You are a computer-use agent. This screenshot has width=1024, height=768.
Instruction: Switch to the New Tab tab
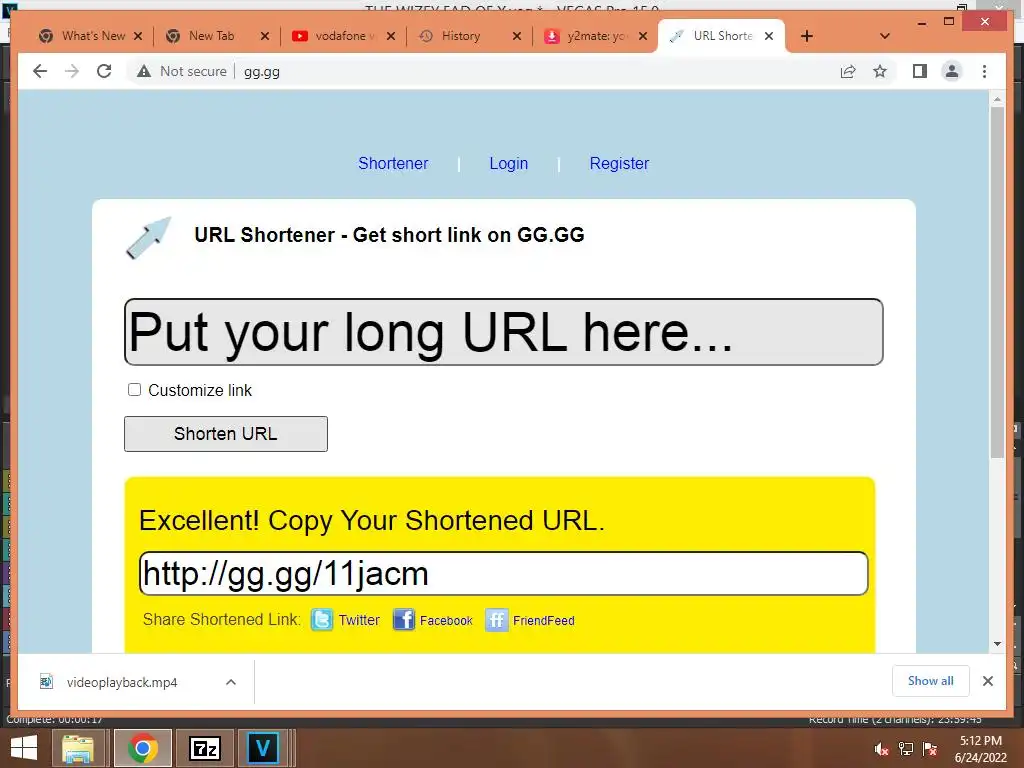pyautogui.click(x=210, y=36)
